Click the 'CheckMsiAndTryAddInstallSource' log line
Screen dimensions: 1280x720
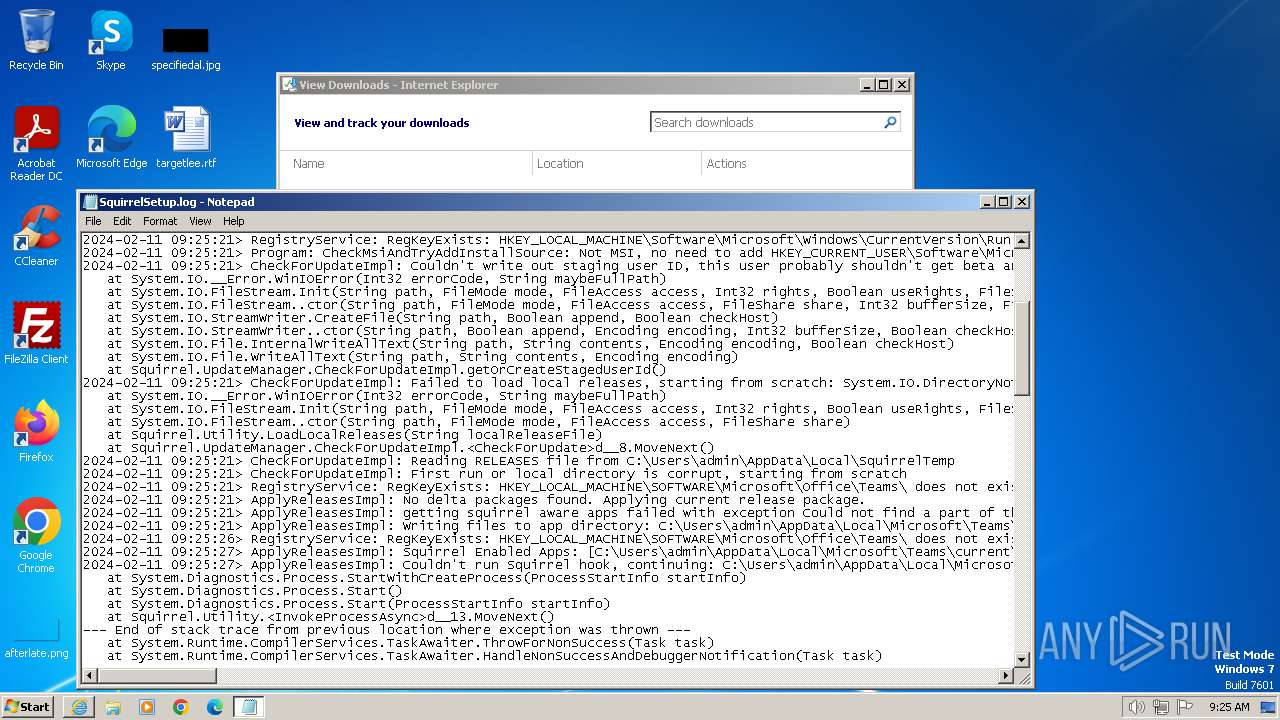point(548,253)
